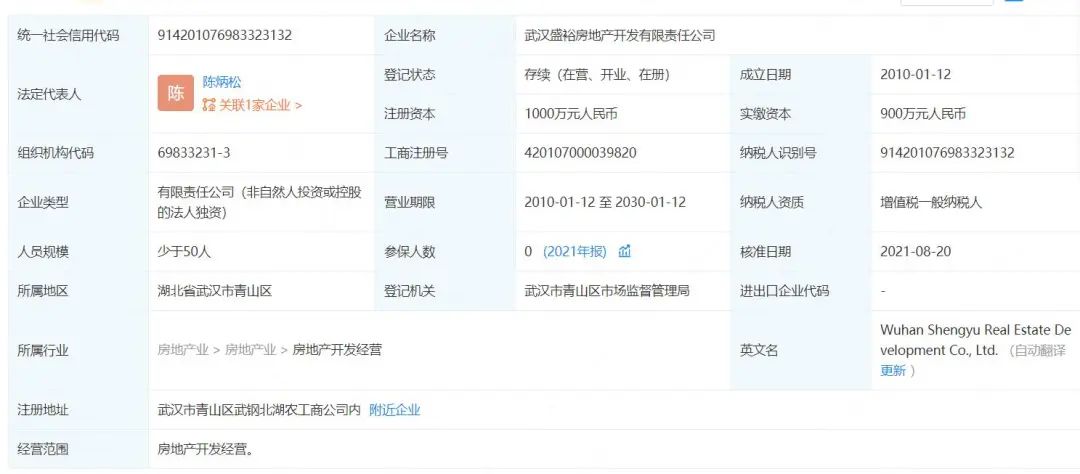Screen dimensions: 1080x474
Task: Click the 统一社会信用代码 label cell
Action: pos(78,36)
